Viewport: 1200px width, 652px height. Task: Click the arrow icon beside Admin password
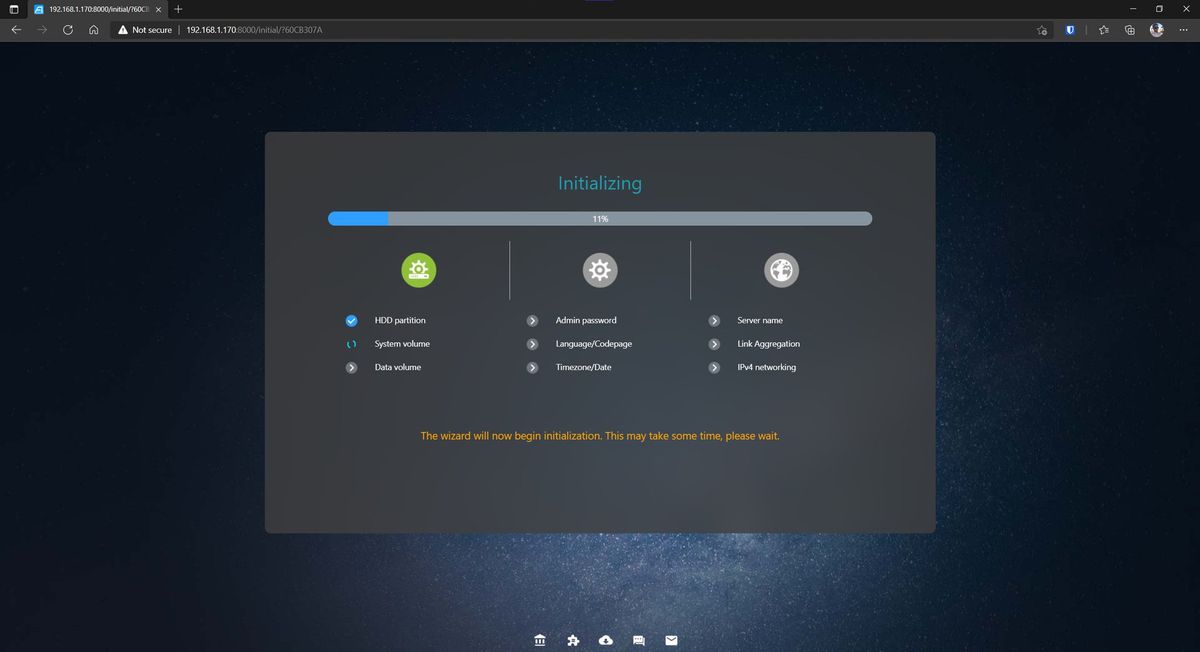coord(533,320)
